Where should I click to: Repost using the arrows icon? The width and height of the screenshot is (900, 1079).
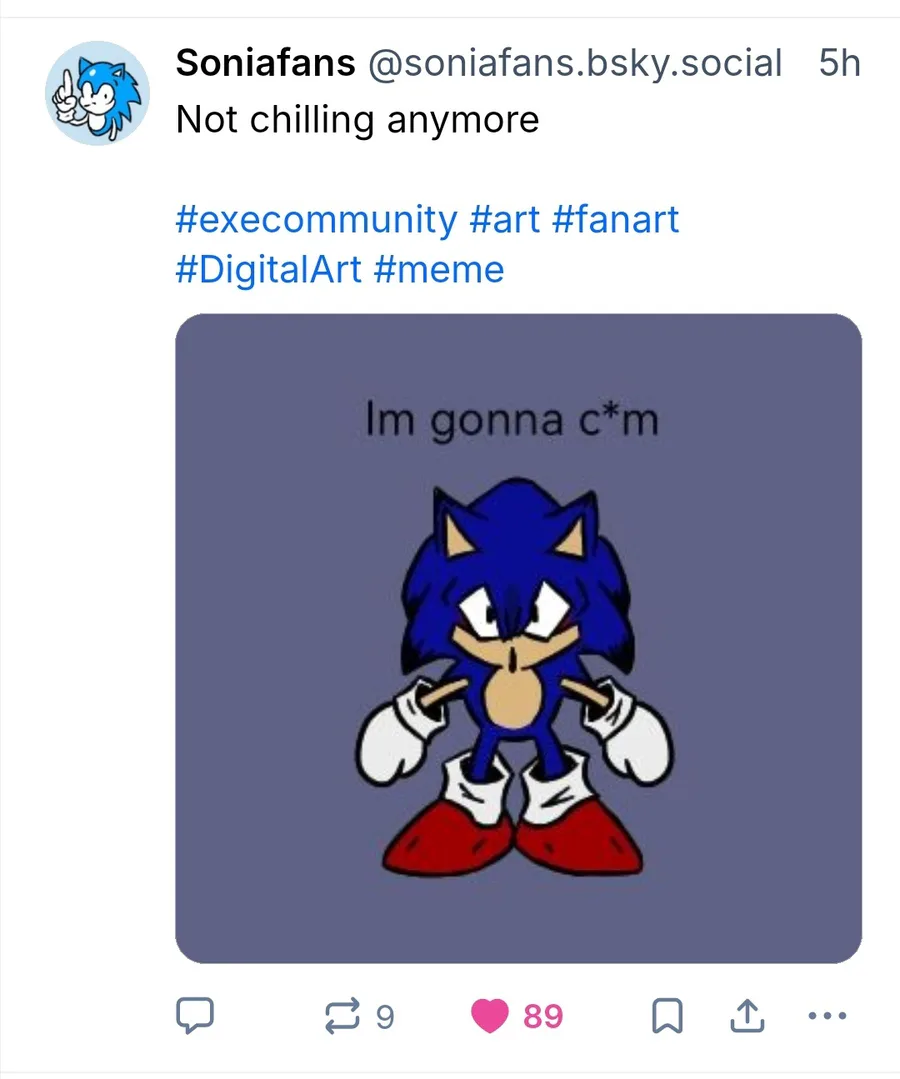[x=342, y=1016]
